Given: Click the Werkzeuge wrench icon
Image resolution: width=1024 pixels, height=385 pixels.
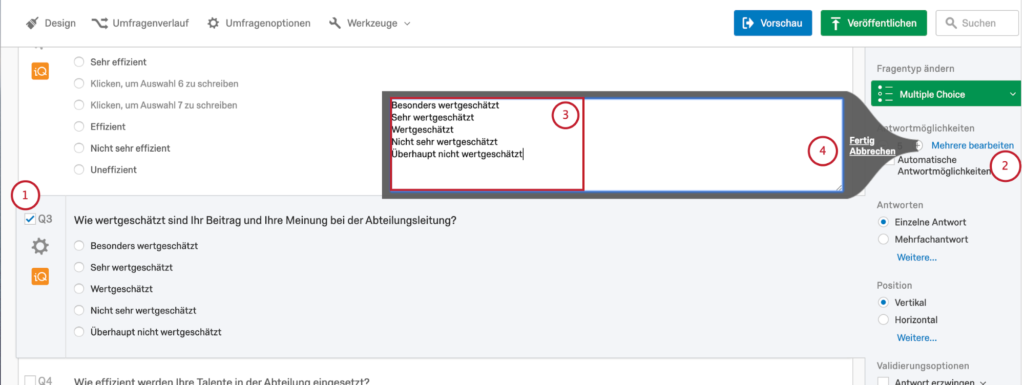Looking at the screenshot, I should click(x=335, y=23).
